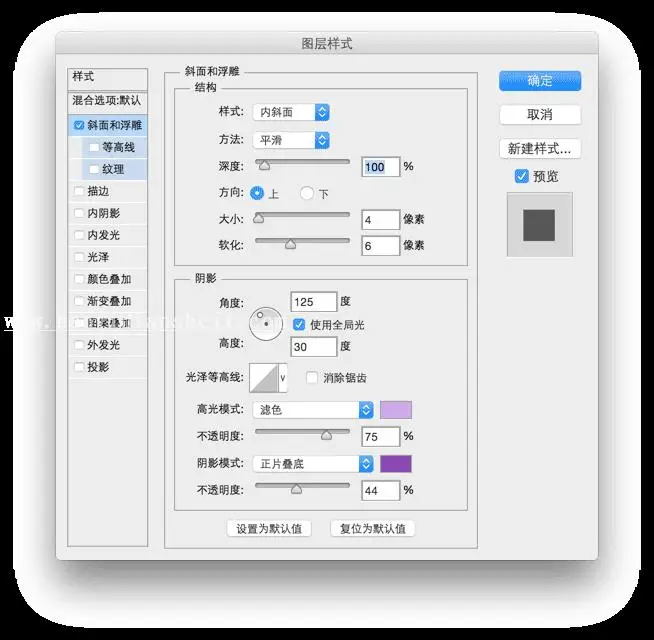Viewport: 654px width, 640px height.
Task: Click the 高度 input field showing 30
Action: (314, 347)
